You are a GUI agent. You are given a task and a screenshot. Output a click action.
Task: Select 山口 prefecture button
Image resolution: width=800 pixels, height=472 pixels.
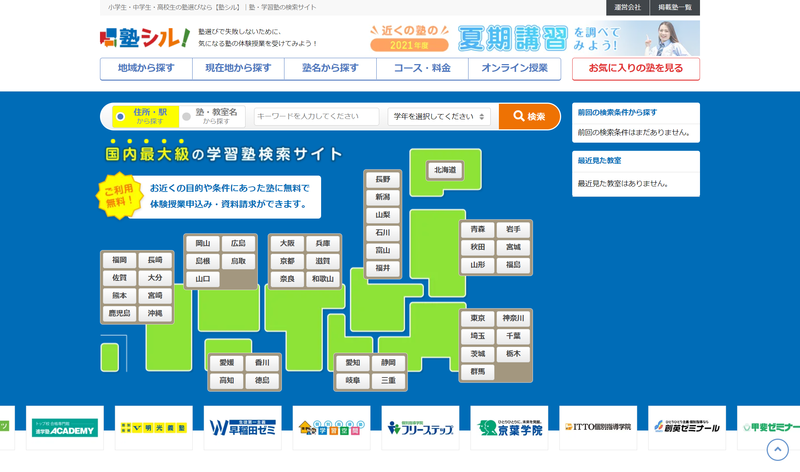(203, 279)
